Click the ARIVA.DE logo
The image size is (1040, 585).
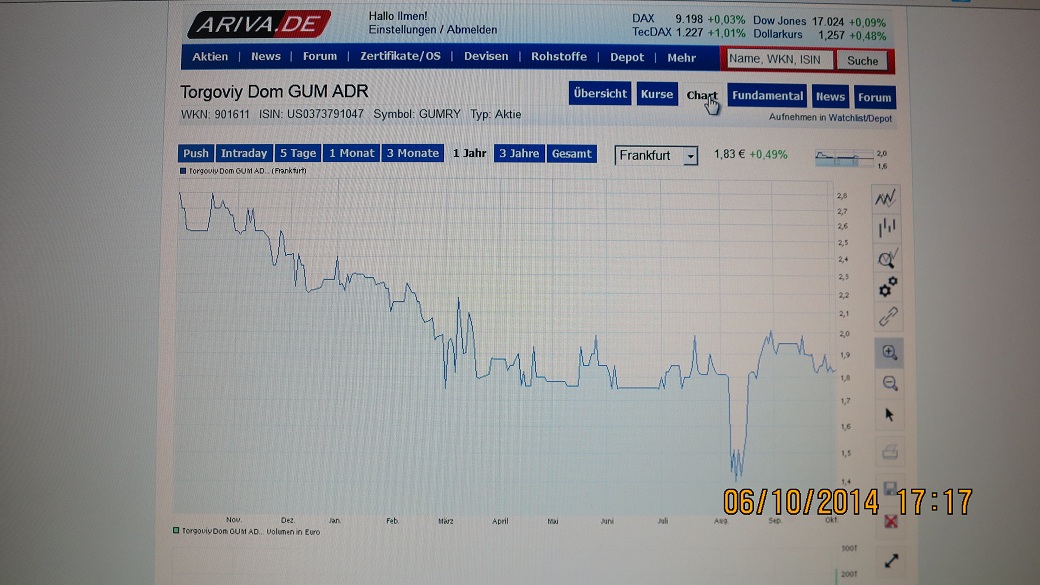point(259,25)
